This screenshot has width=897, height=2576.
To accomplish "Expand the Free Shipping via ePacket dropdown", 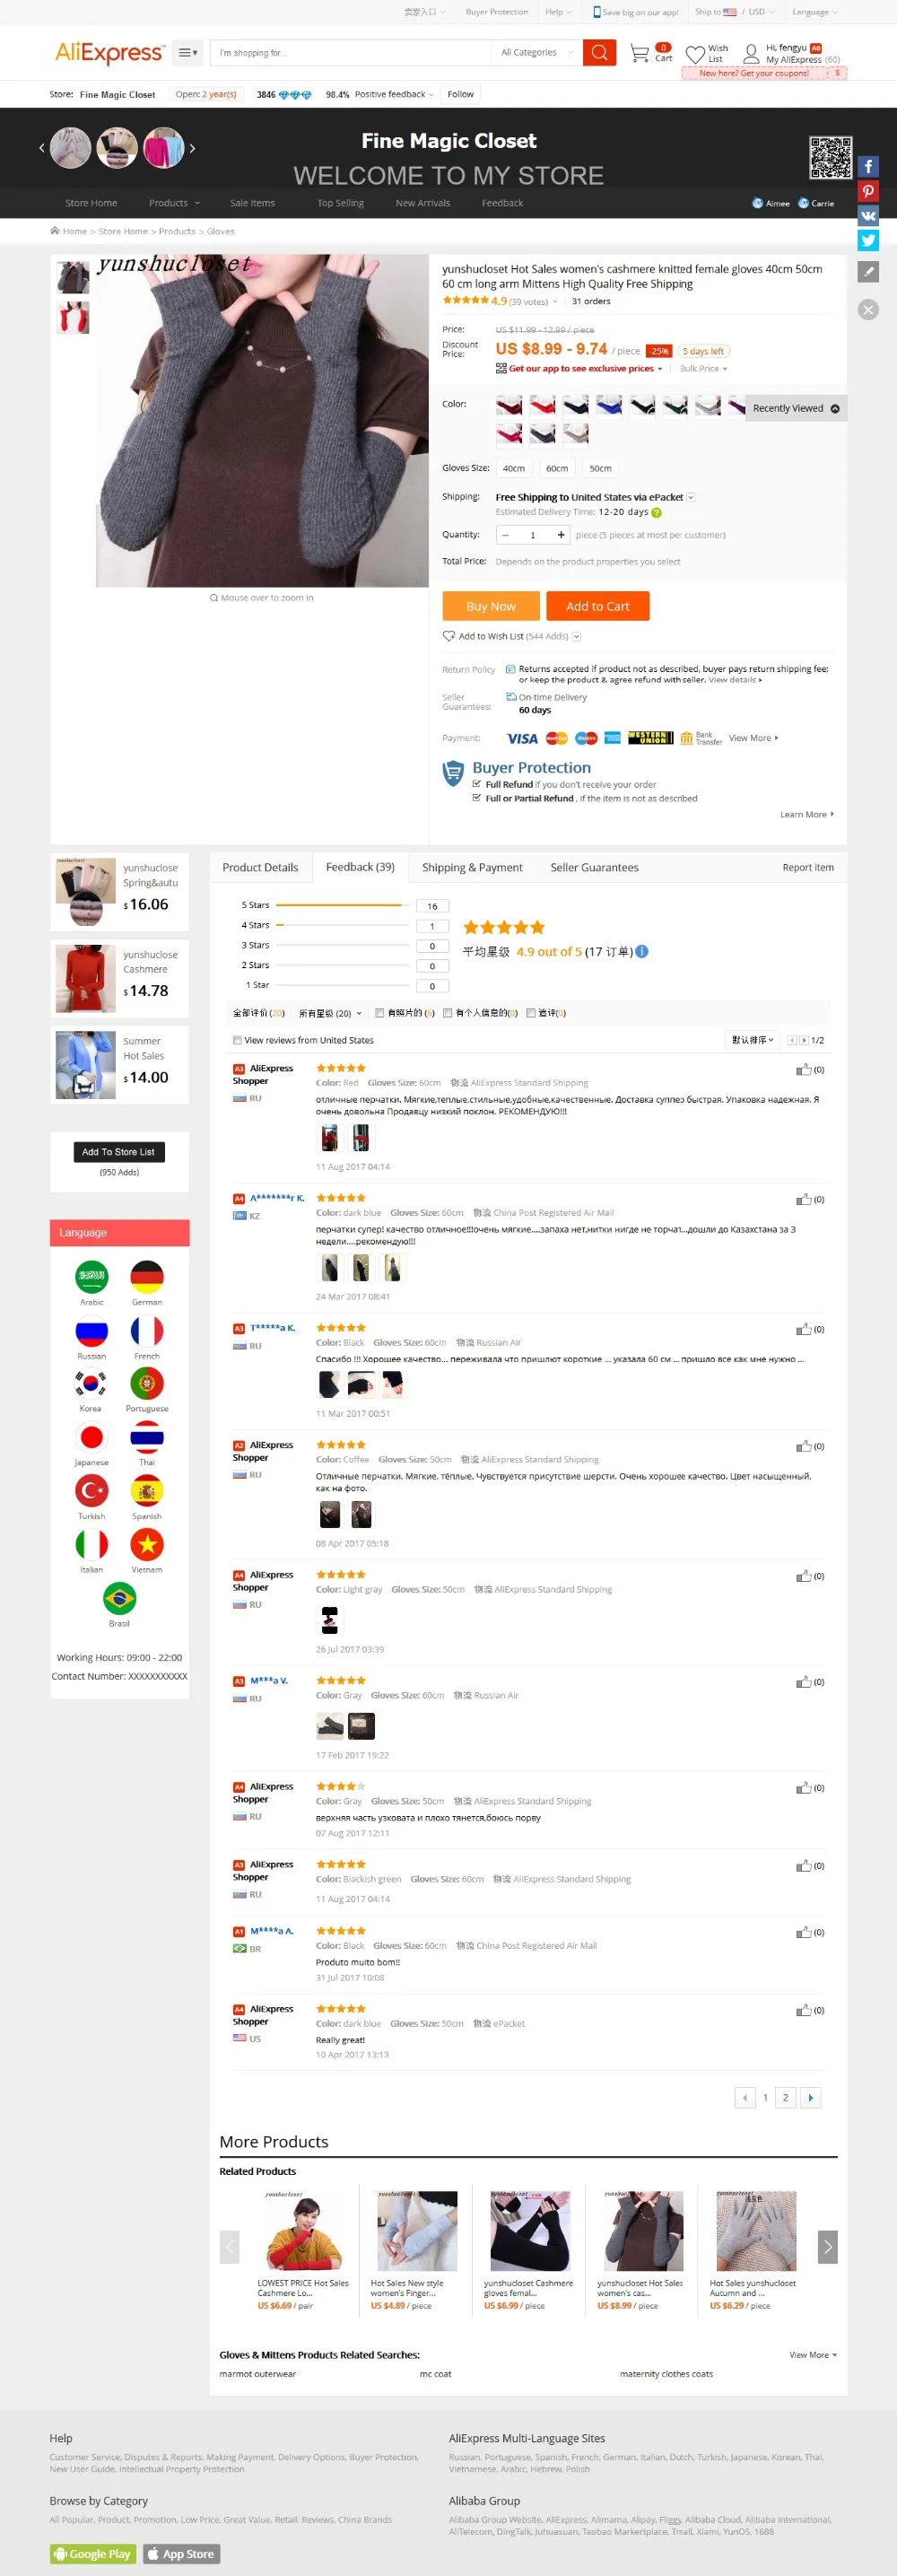I will click(690, 497).
